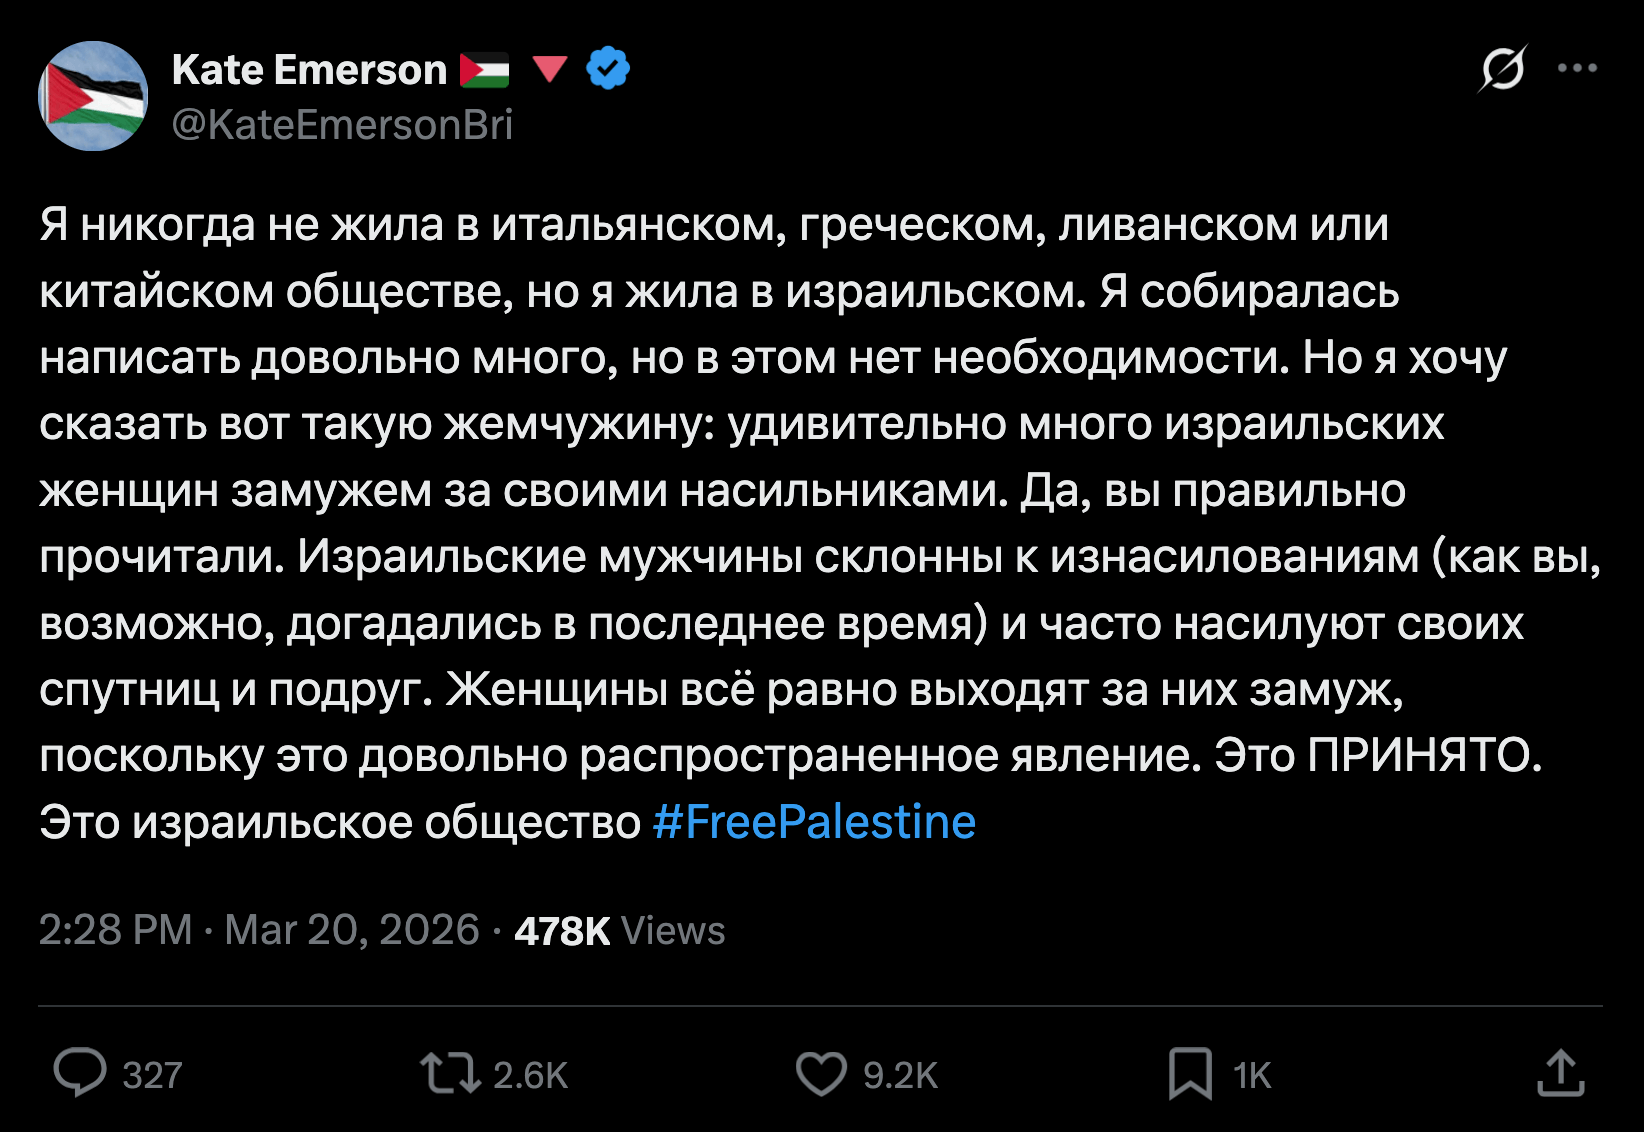This screenshot has height=1132, width=1644.
Task: Click the red triangle emoji beside the name
Action: (550, 69)
